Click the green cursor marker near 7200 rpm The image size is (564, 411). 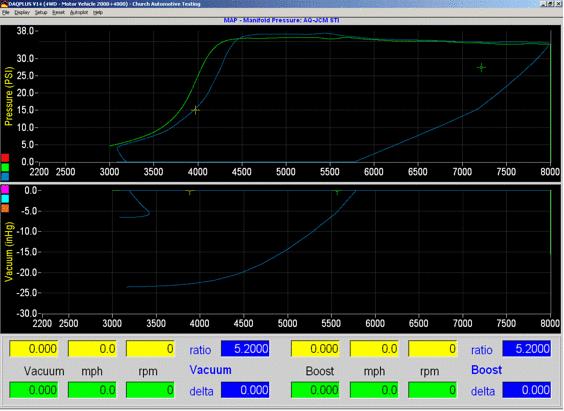pos(481,67)
